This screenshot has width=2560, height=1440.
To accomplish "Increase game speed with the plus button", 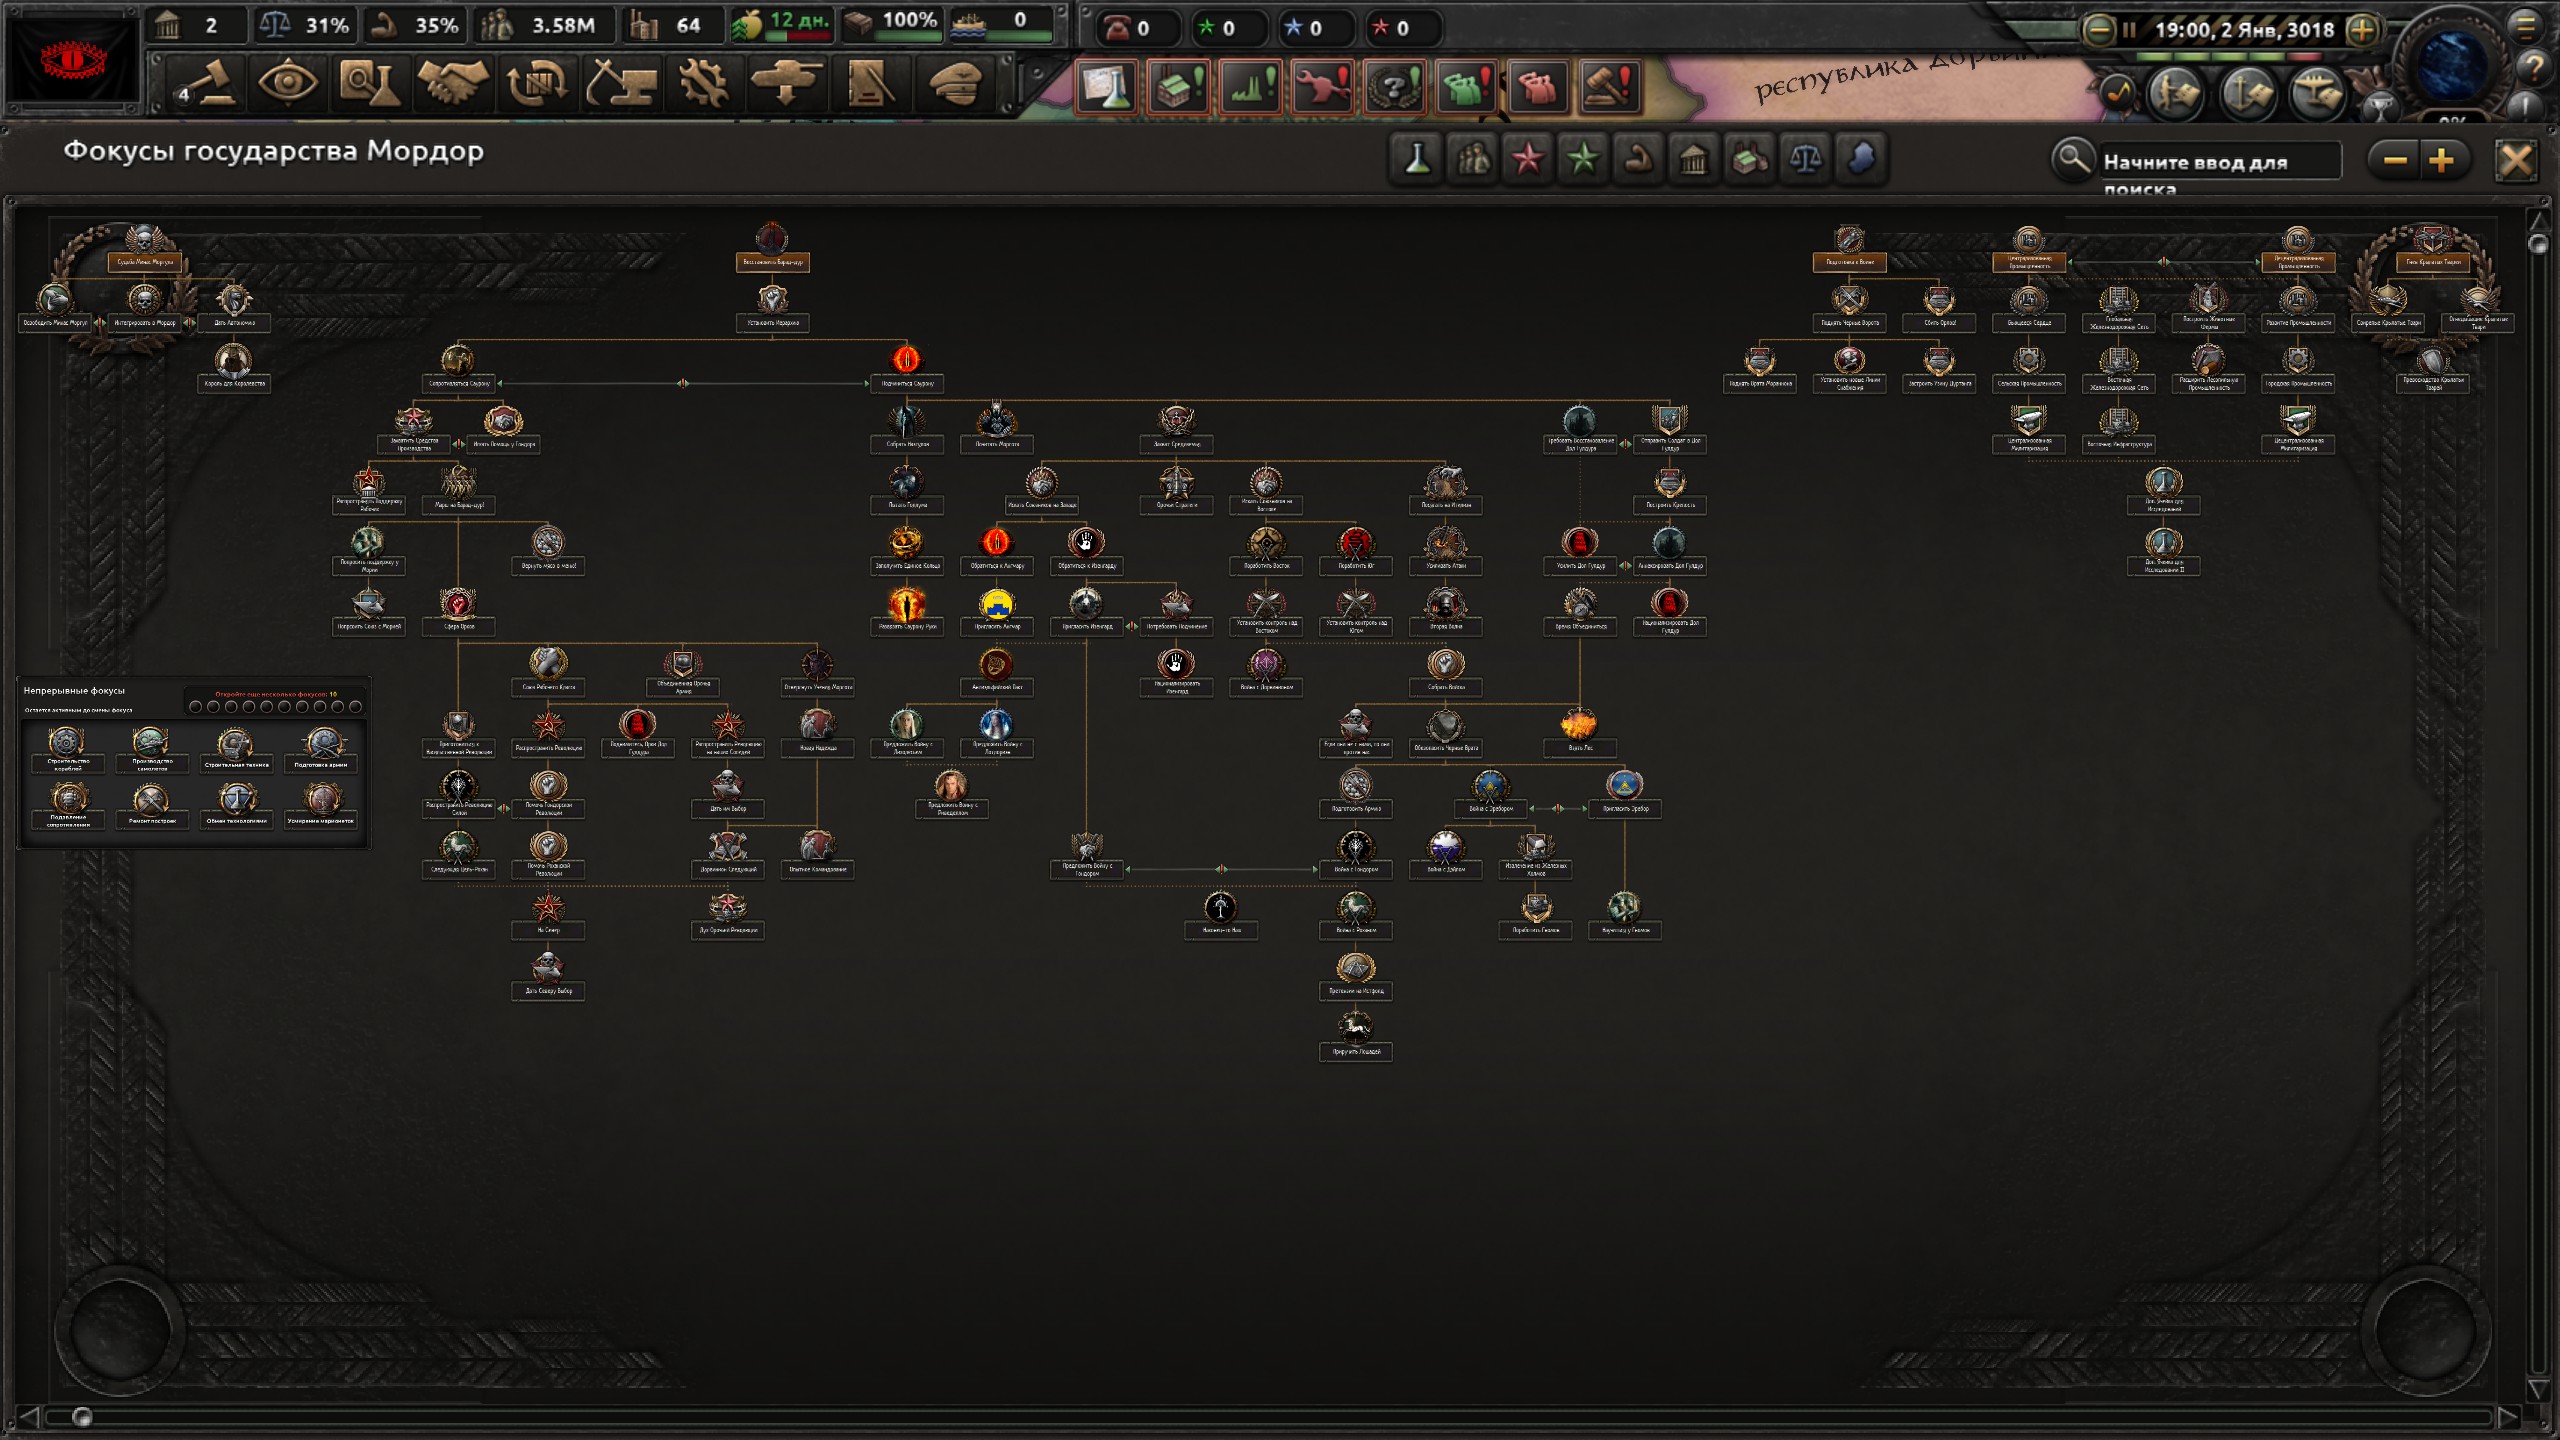I will coord(2362,30).
